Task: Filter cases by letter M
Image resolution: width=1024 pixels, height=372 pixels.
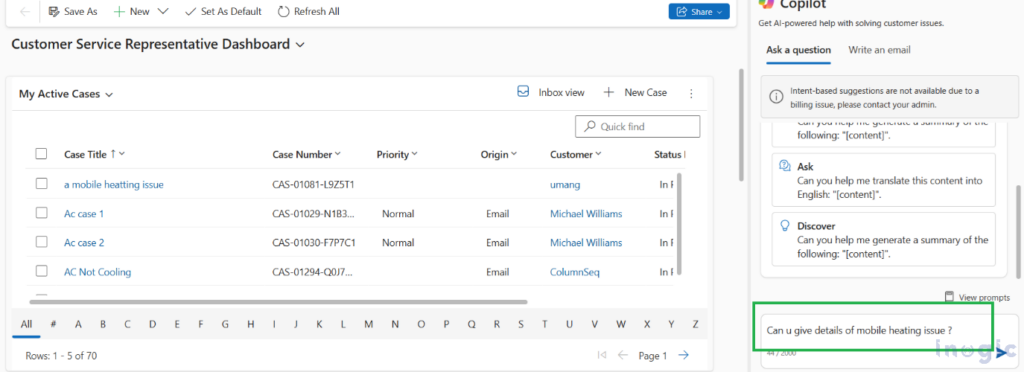Action: point(368,324)
